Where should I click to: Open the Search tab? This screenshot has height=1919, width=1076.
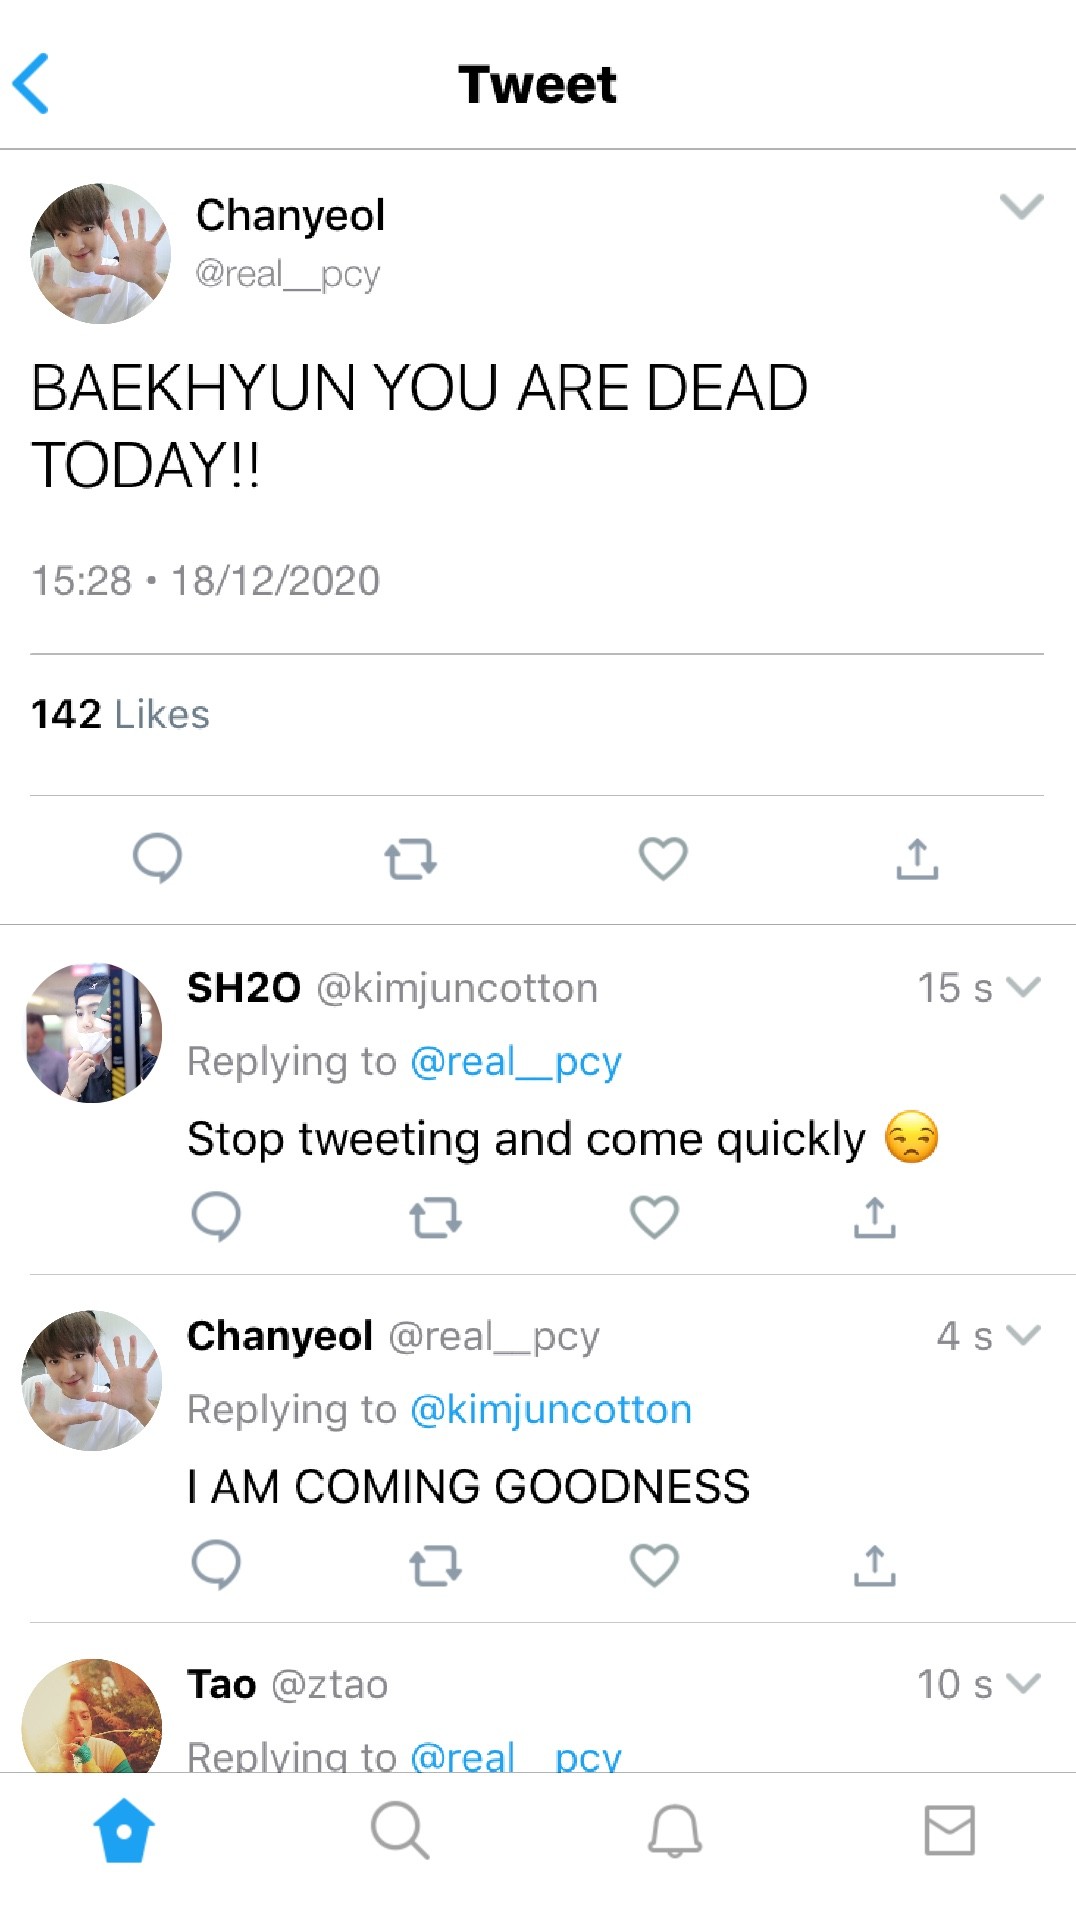click(x=399, y=1830)
